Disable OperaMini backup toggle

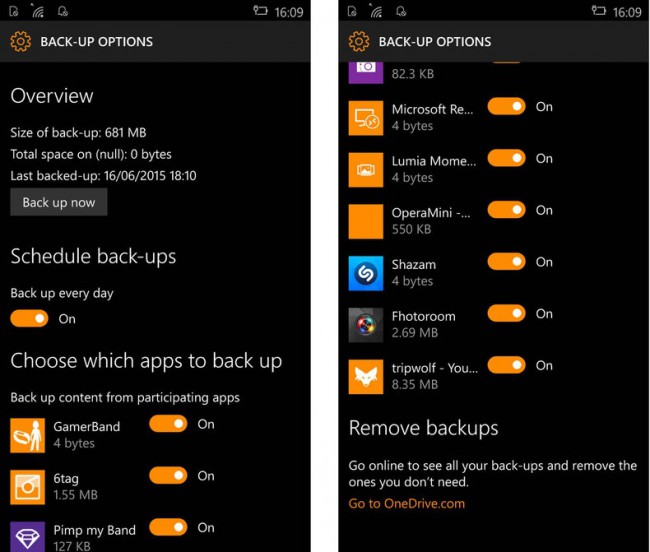click(x=507, y=210)
